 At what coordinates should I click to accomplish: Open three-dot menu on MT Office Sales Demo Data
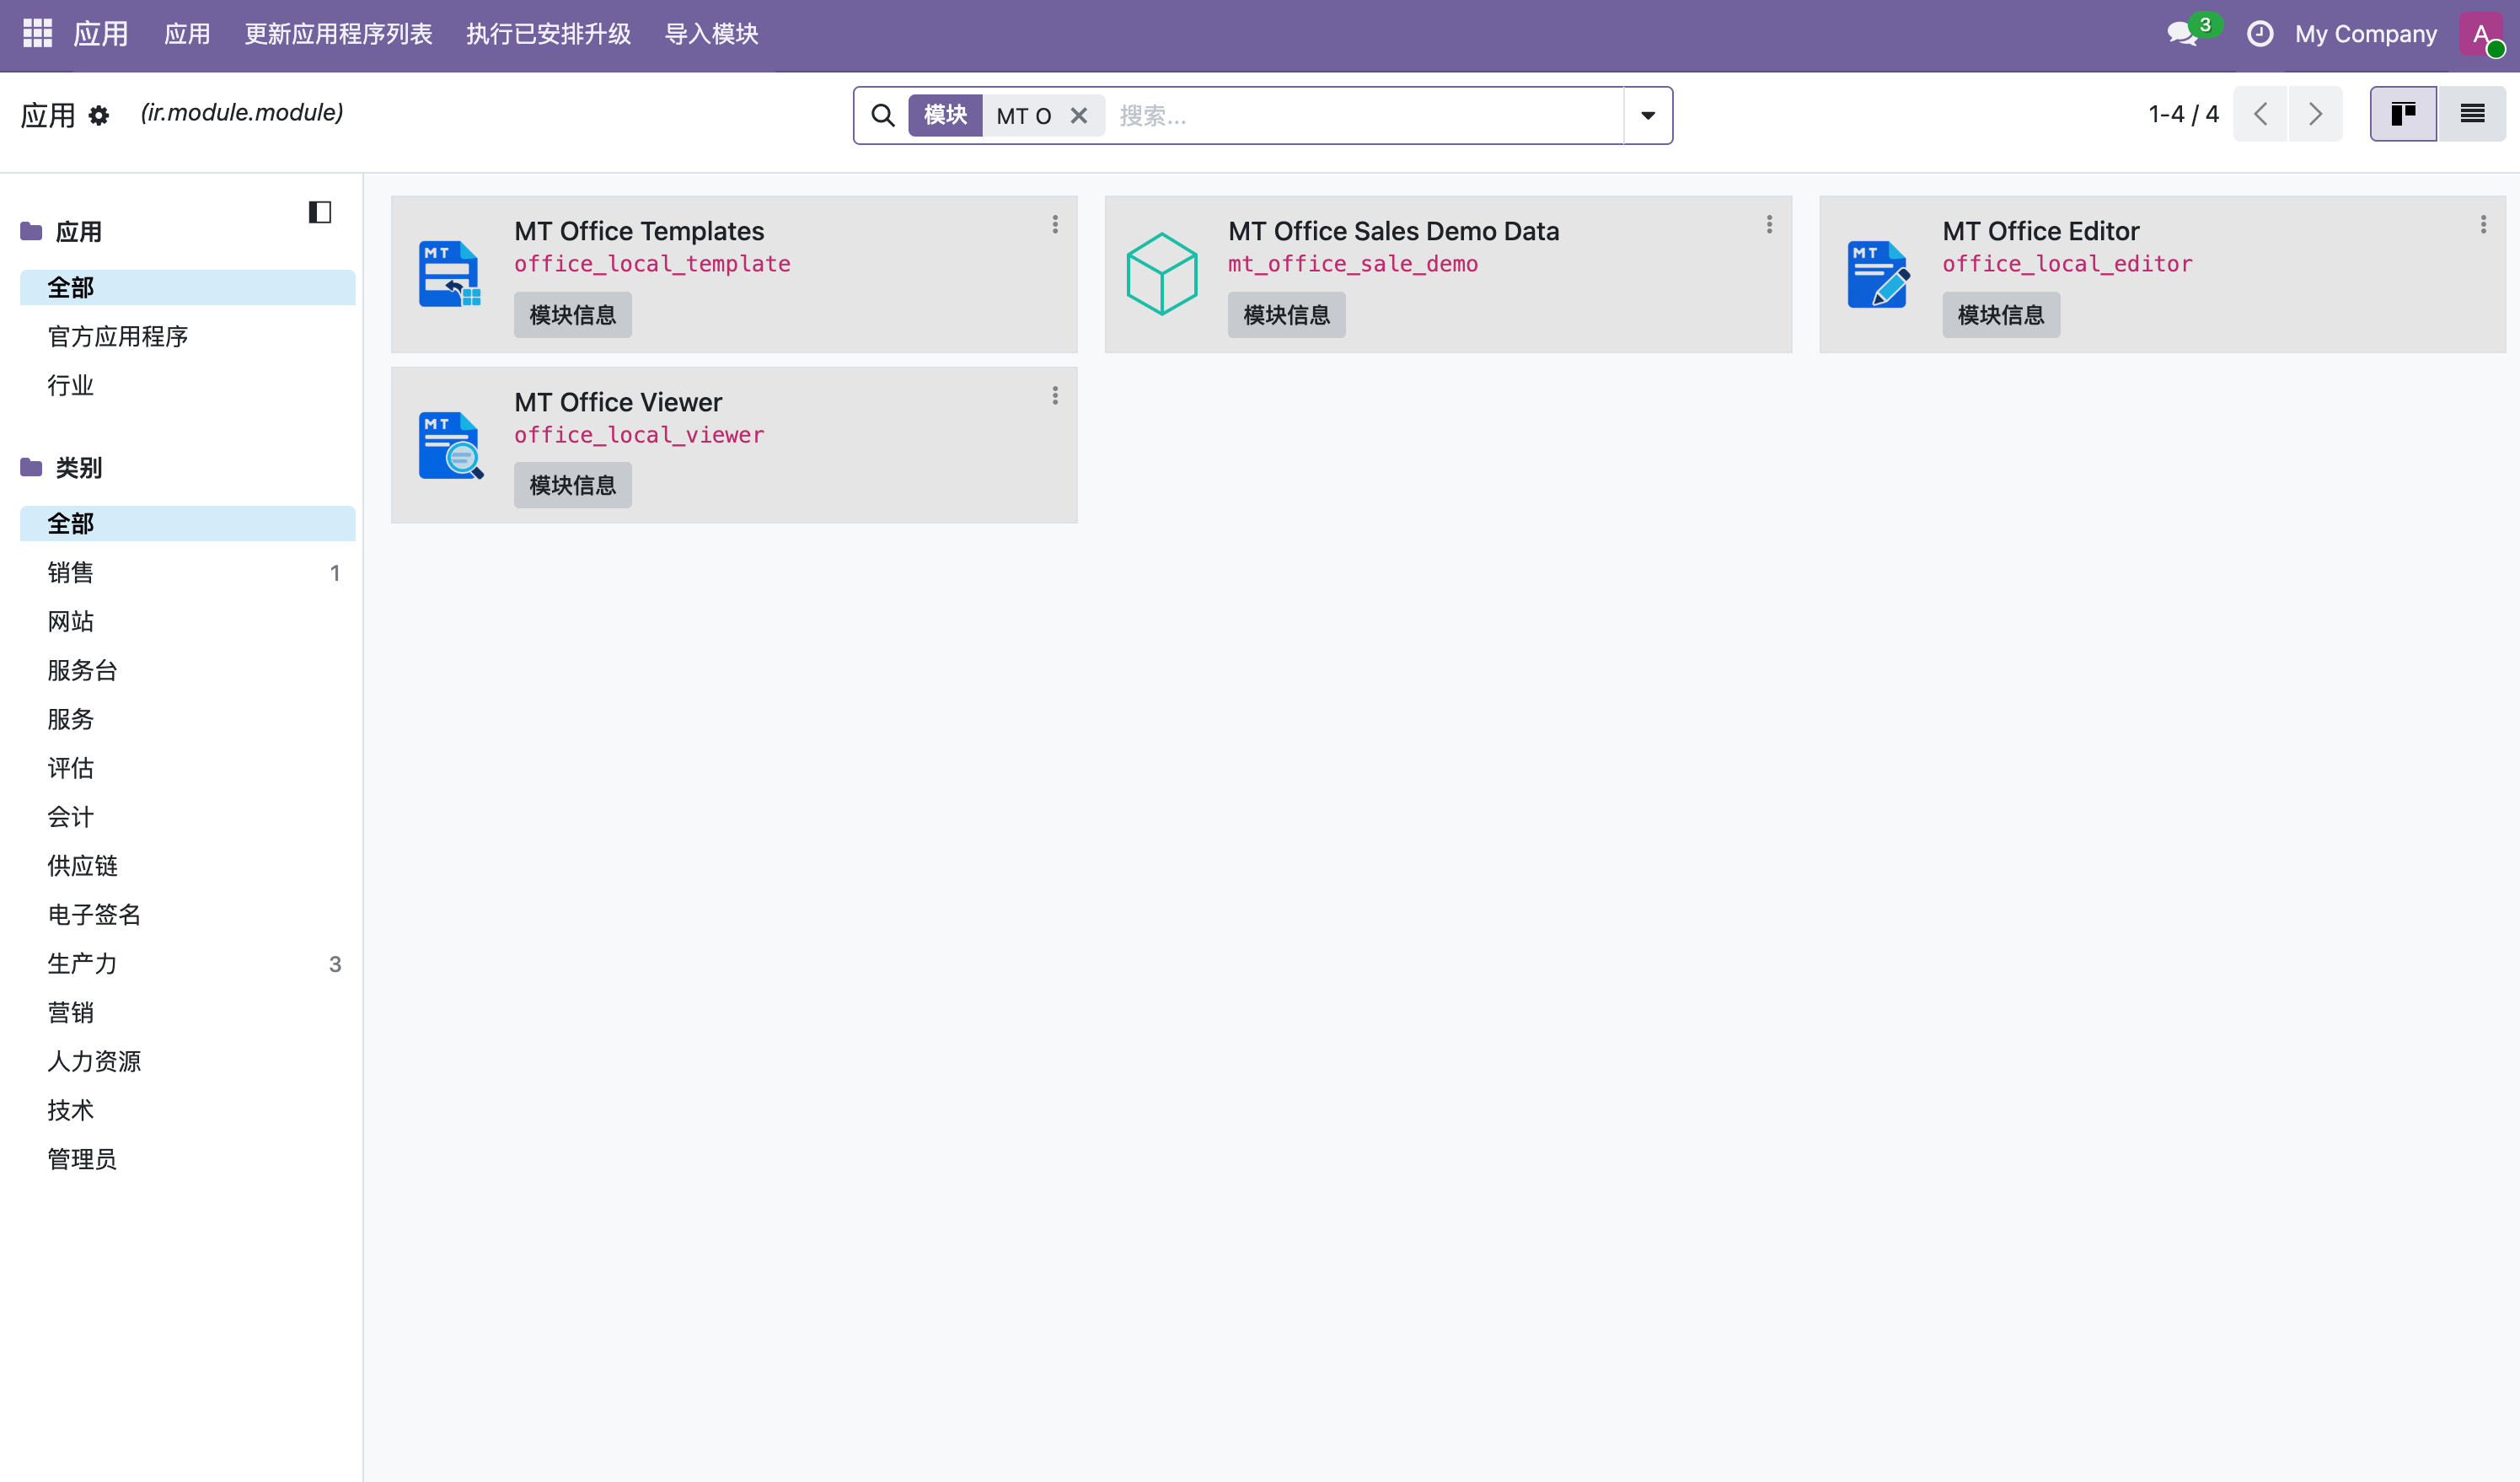coord(1769,224)
